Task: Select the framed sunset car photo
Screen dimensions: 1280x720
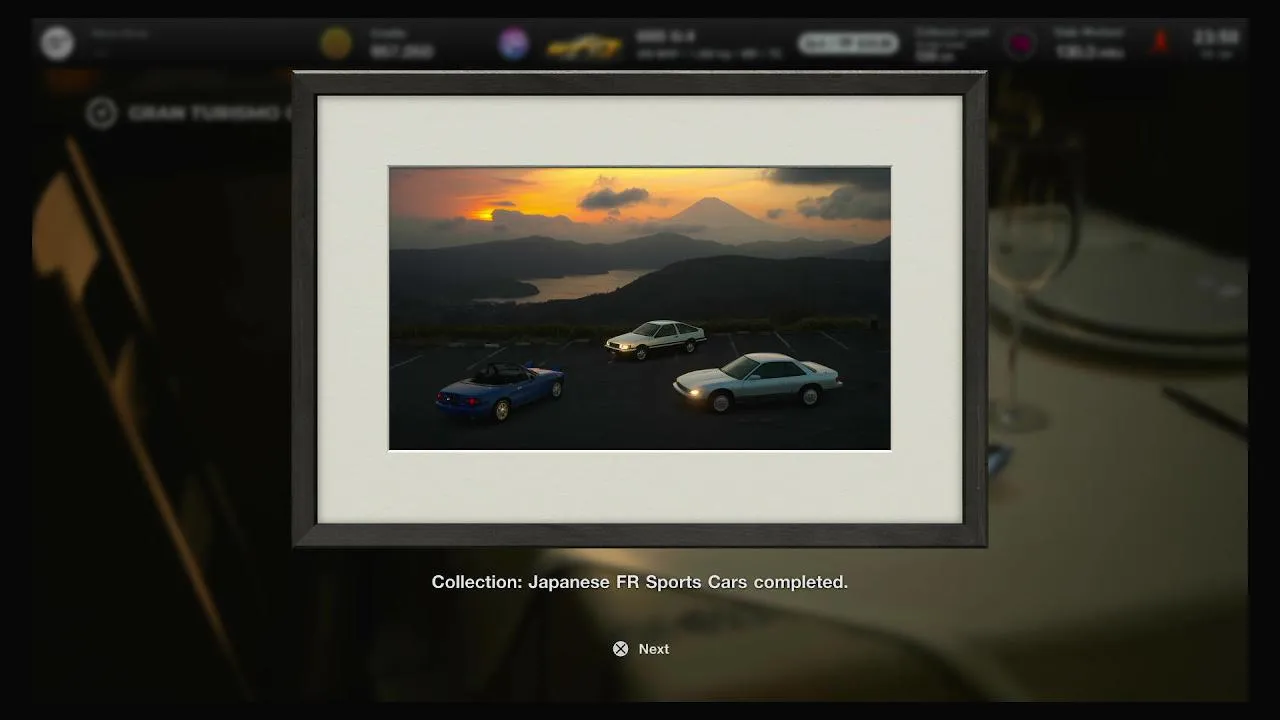Action: tap(640, 309)
